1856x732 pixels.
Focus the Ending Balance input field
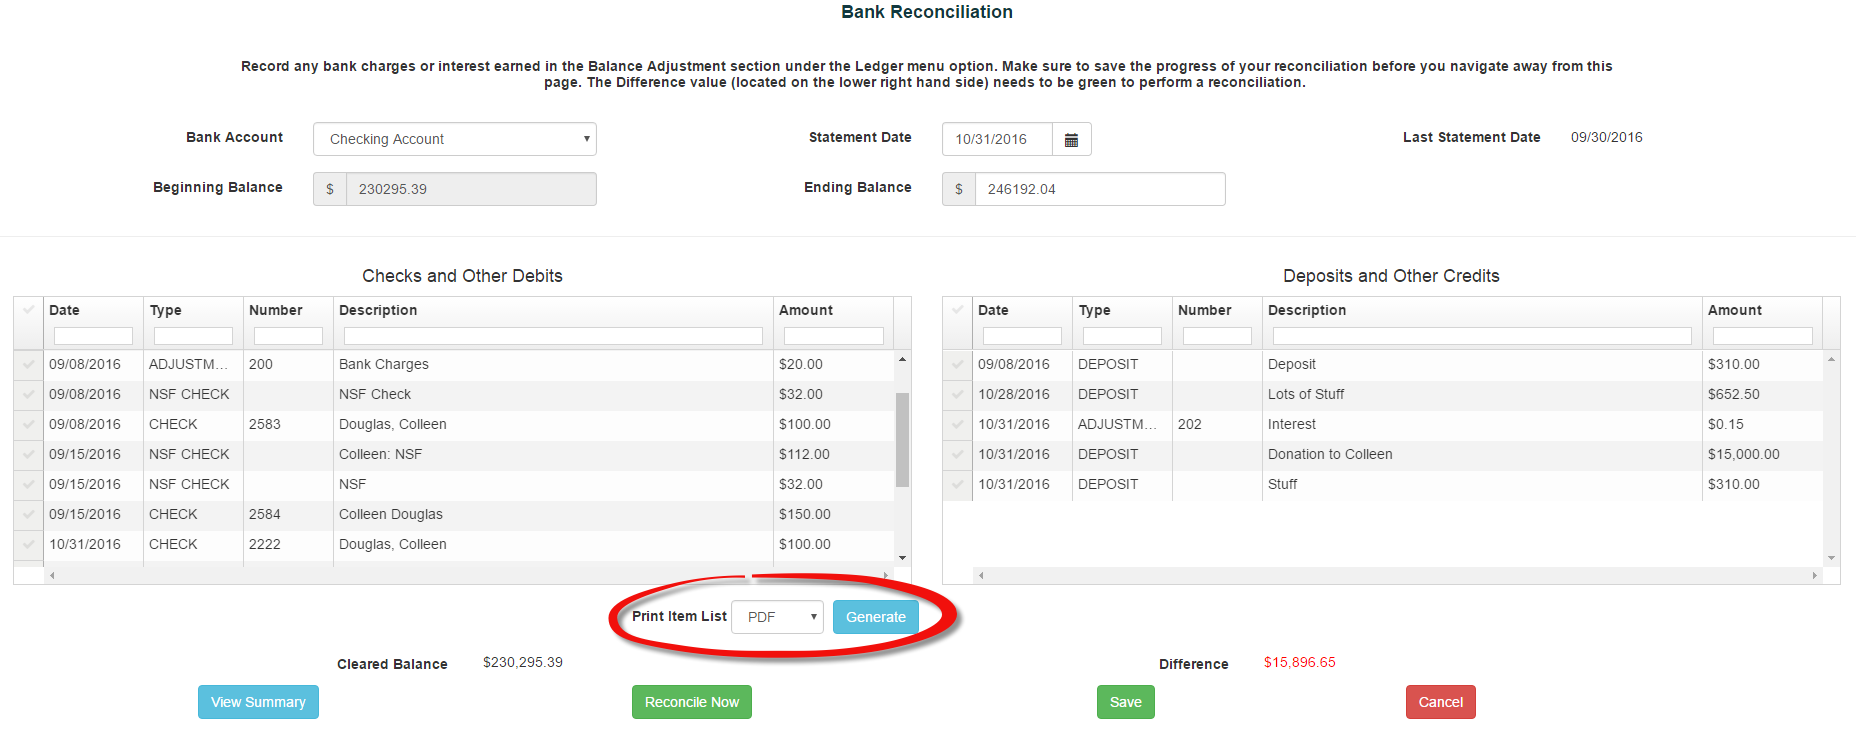coord(1099,189)
